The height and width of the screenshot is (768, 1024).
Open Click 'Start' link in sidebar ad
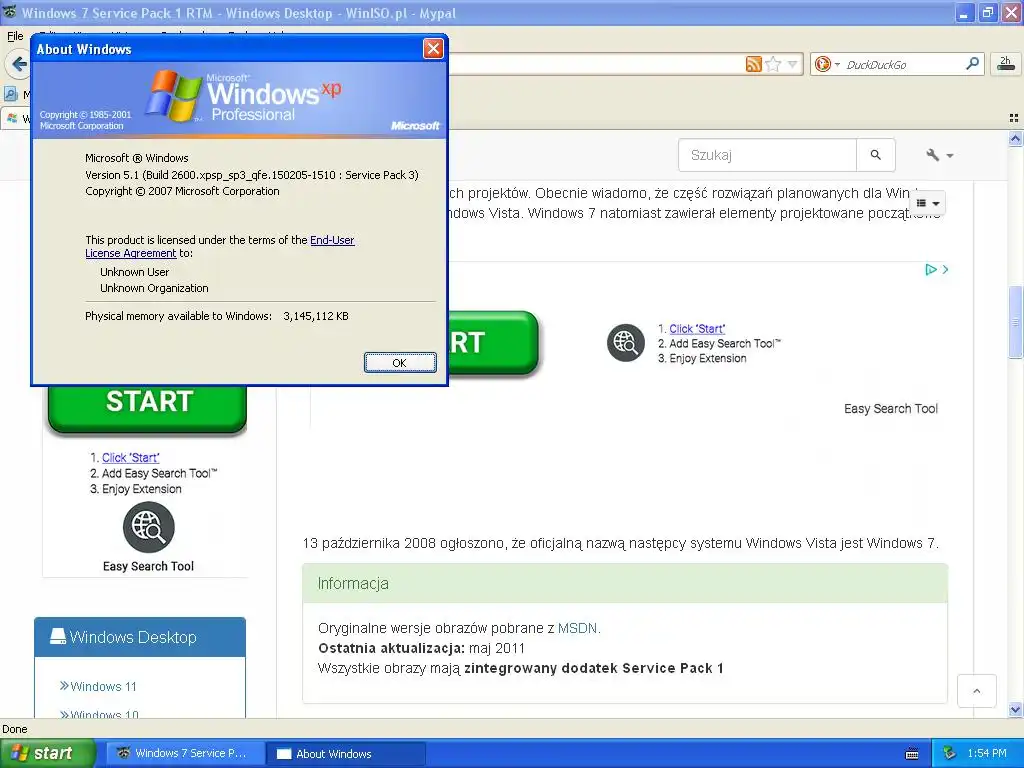(131, 457)
